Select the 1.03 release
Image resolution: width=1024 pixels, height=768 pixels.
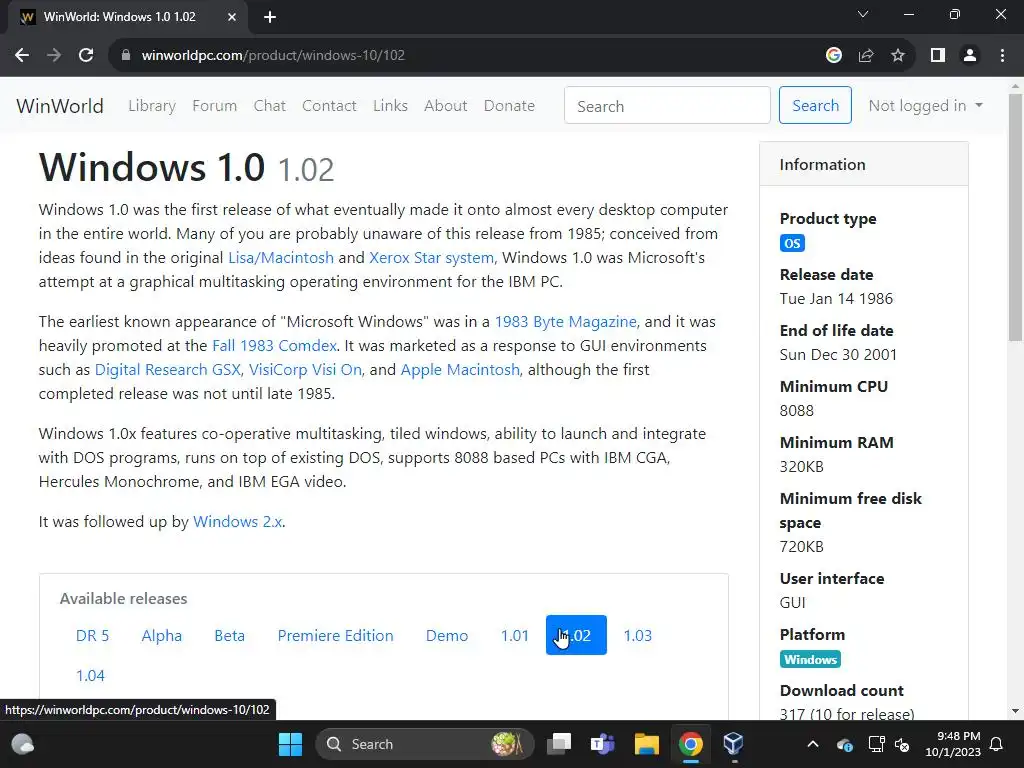pos(637,635)
